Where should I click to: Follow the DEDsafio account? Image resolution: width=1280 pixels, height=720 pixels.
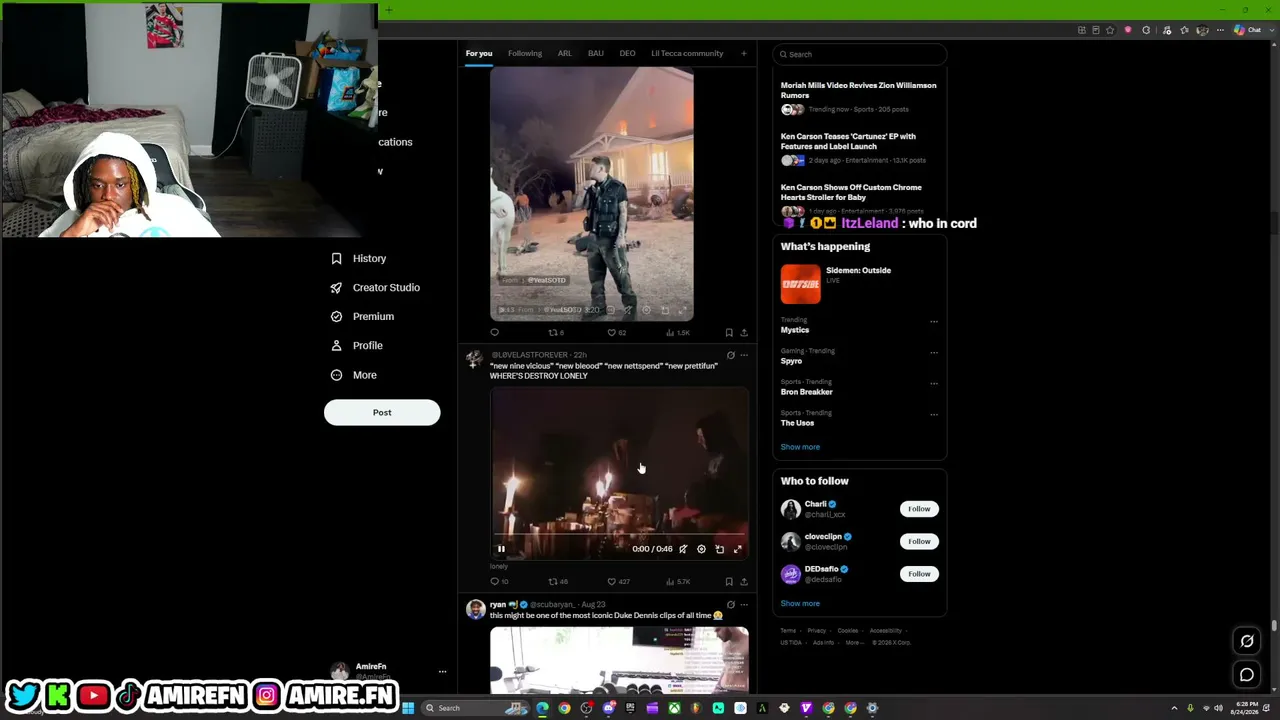click(x=919, y=574)
